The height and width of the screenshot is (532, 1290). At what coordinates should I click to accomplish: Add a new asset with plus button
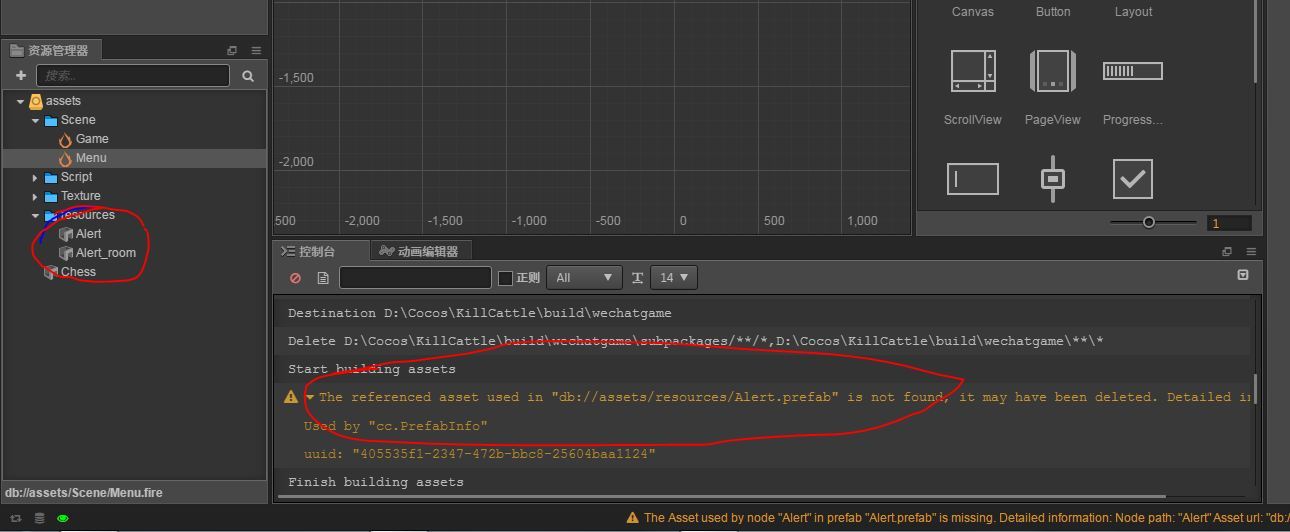[20, 75]
